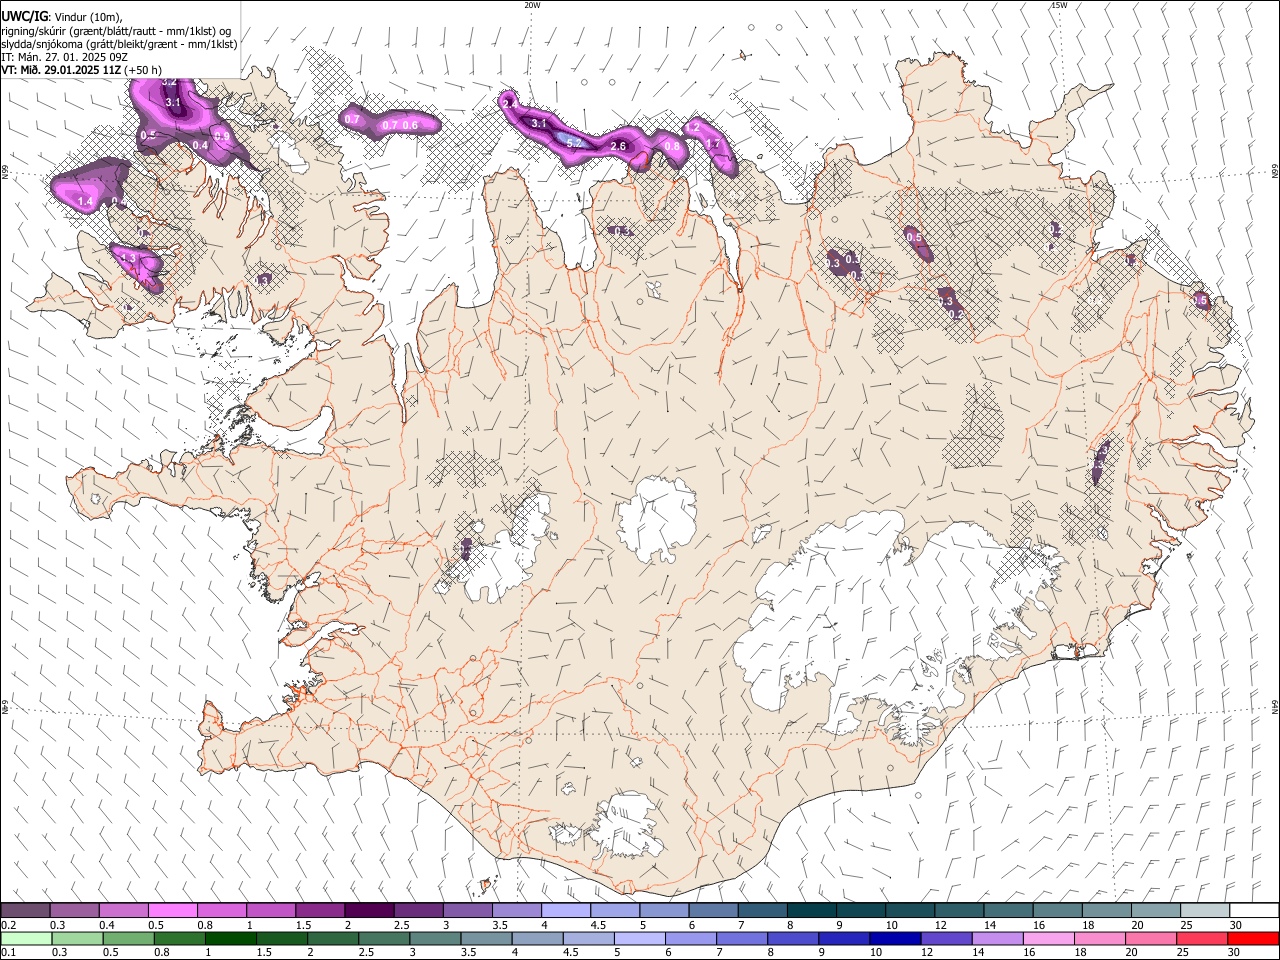Click the '1.4' precipitation value in the Westfjords
Viewport: 1280px width, 960px height.
[x=85, y=202]
